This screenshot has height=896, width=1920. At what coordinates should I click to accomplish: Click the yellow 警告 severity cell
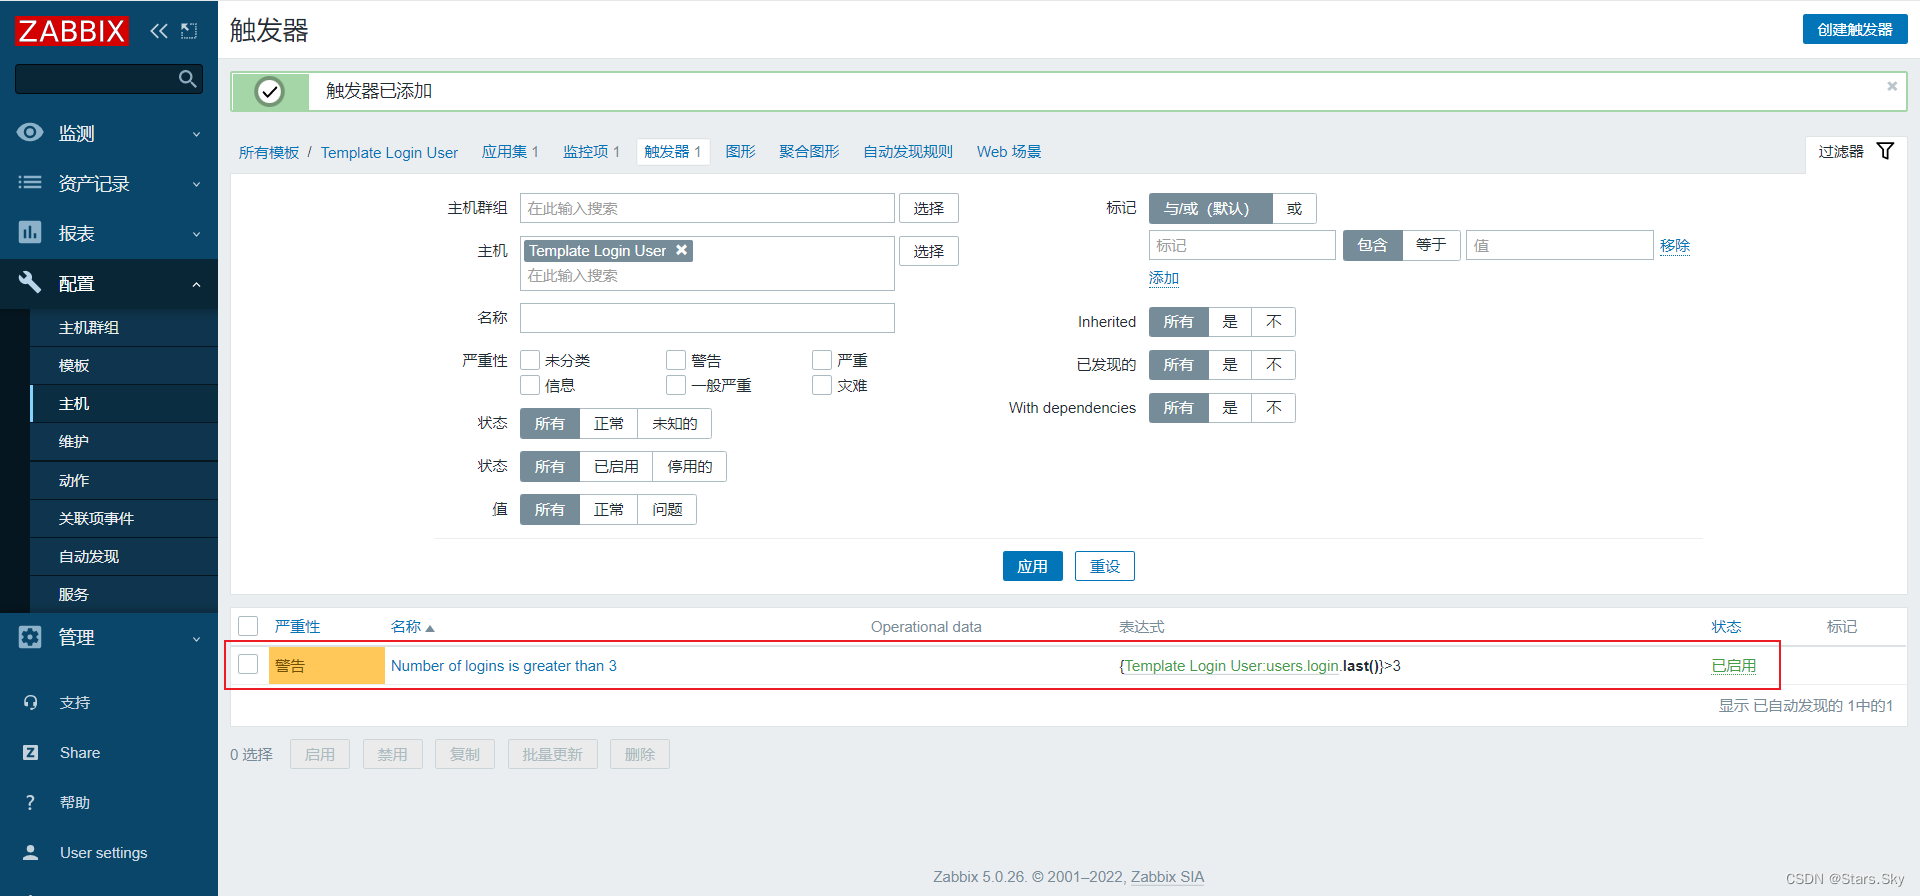(326, 666)
